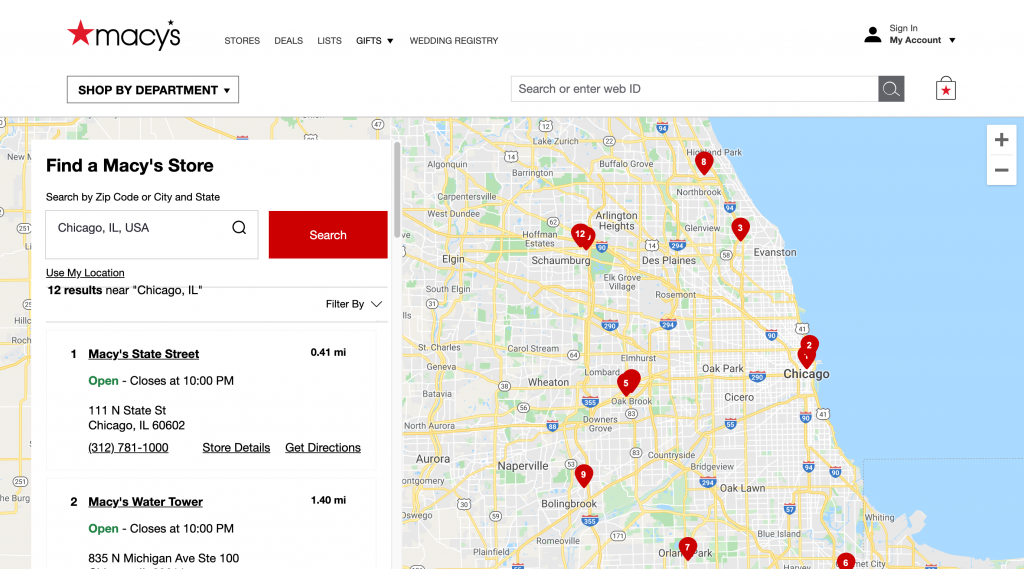Open Macy's Water Tower store link

[146, 502]
